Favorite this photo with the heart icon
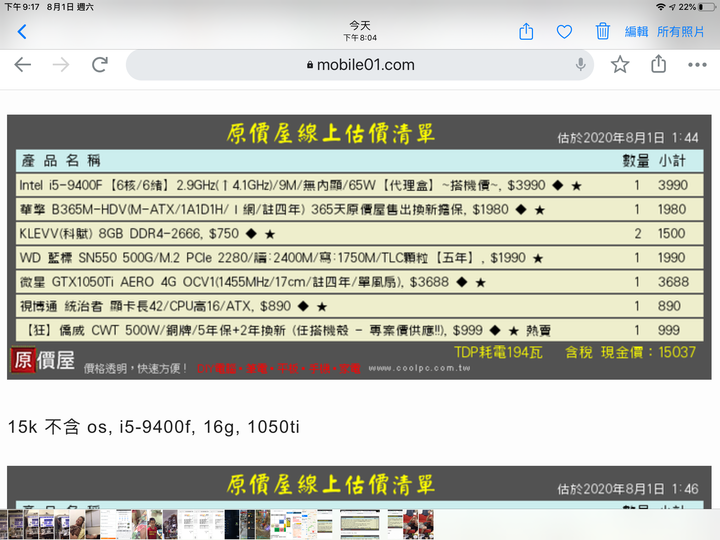 pyautogui.click(x=564, y=32)
